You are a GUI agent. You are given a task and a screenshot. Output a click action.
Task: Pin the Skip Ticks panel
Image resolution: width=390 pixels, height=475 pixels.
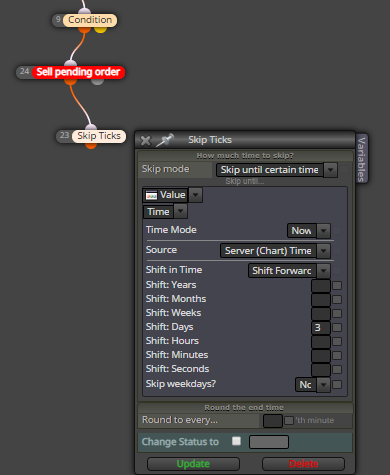tap(165, 140)
